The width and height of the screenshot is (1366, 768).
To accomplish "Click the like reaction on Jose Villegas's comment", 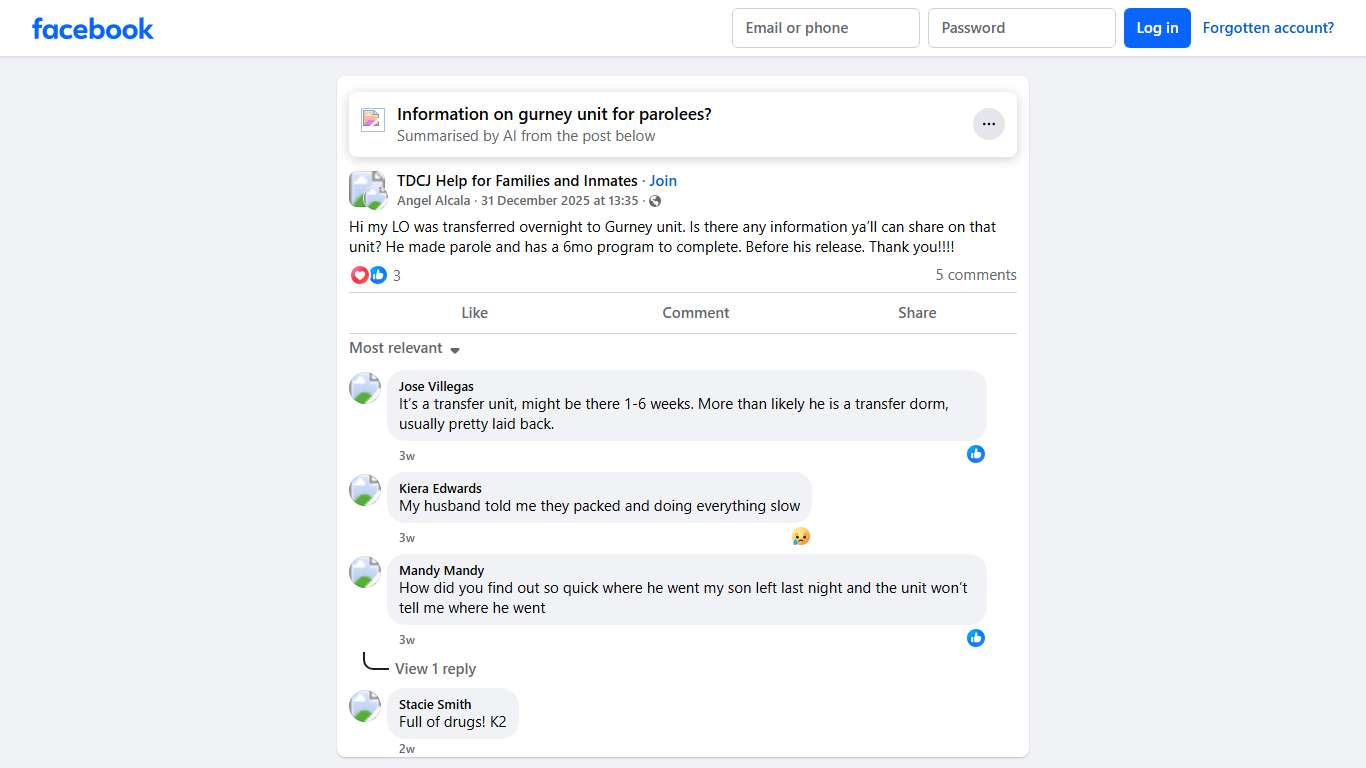I will [x=975, y=454].
